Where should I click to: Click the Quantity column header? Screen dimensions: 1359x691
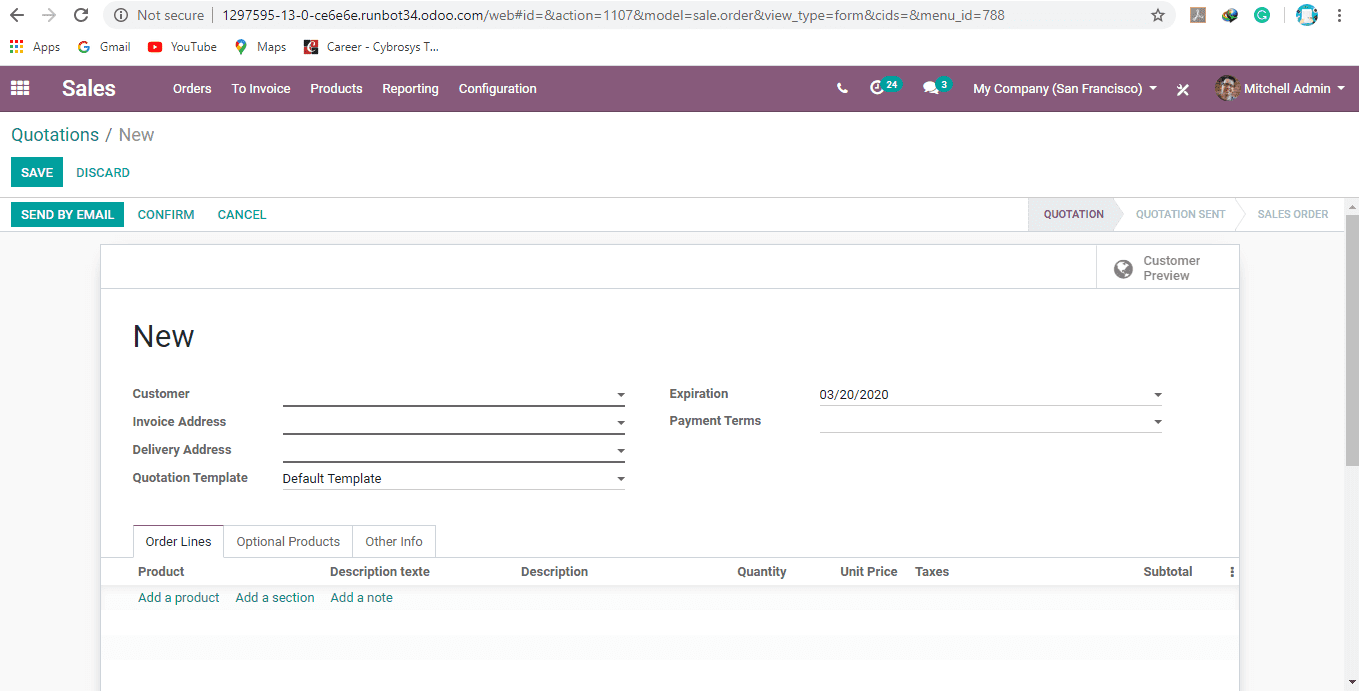(x=762, y=572)
